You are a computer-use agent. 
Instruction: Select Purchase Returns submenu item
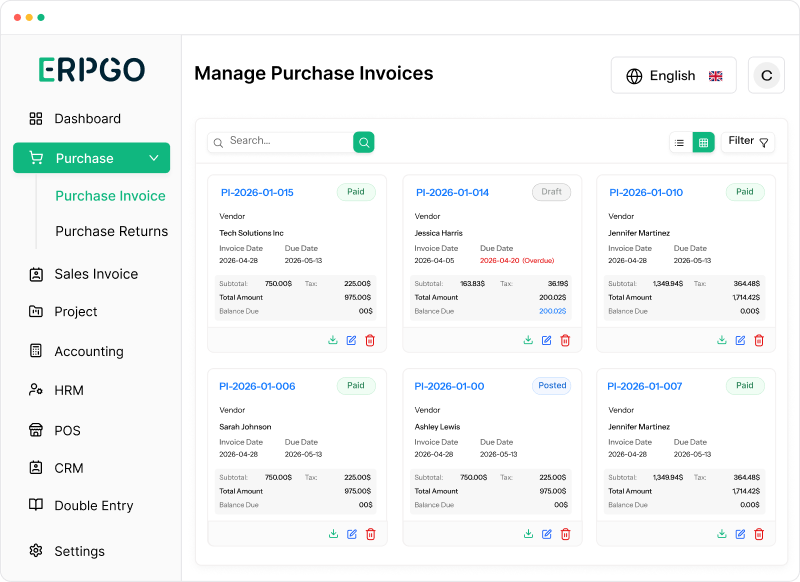112,231
